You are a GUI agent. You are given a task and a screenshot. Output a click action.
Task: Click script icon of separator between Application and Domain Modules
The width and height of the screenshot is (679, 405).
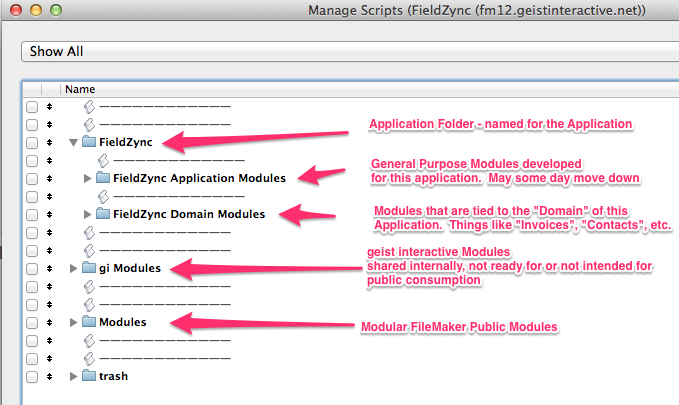coord(103,197)
